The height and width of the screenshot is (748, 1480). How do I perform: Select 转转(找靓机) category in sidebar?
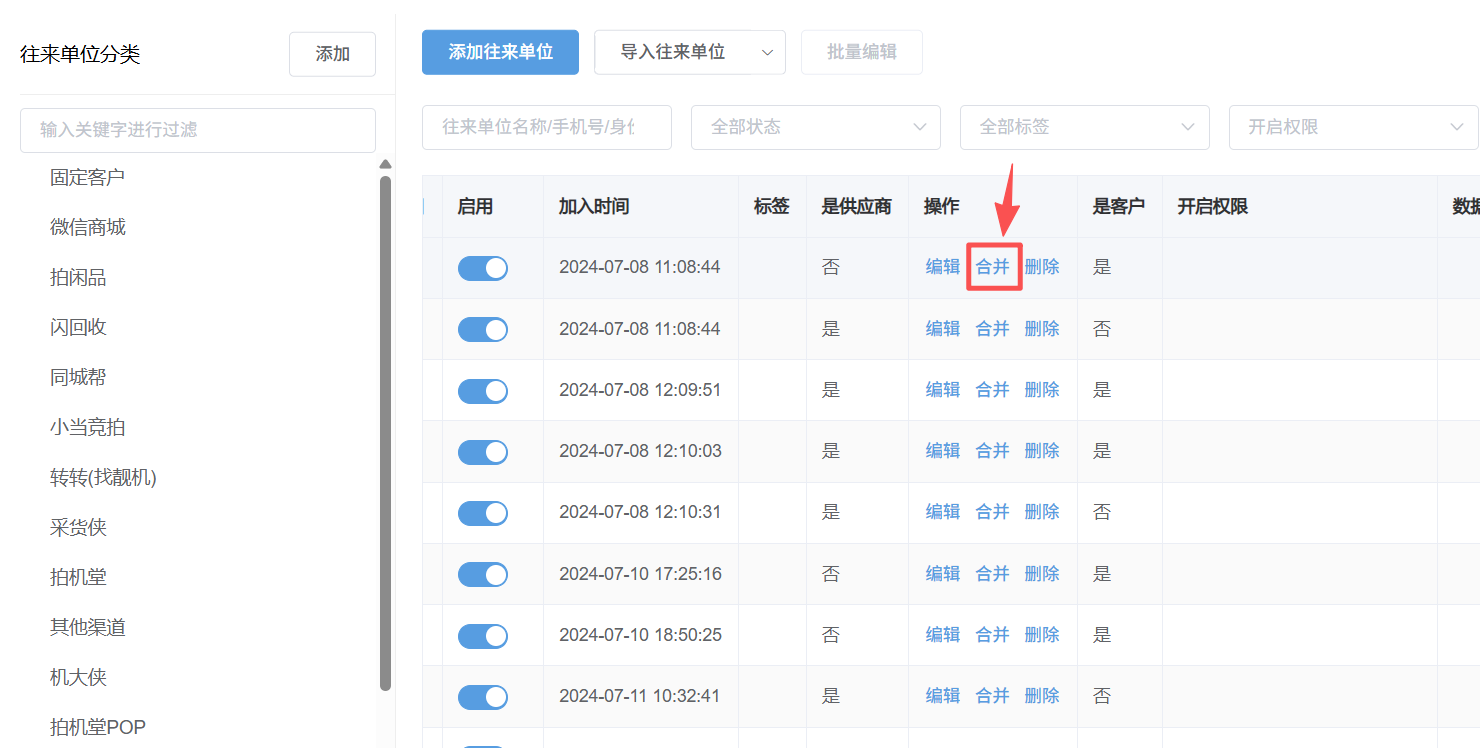pyautogui.click(x=103, y=478)
